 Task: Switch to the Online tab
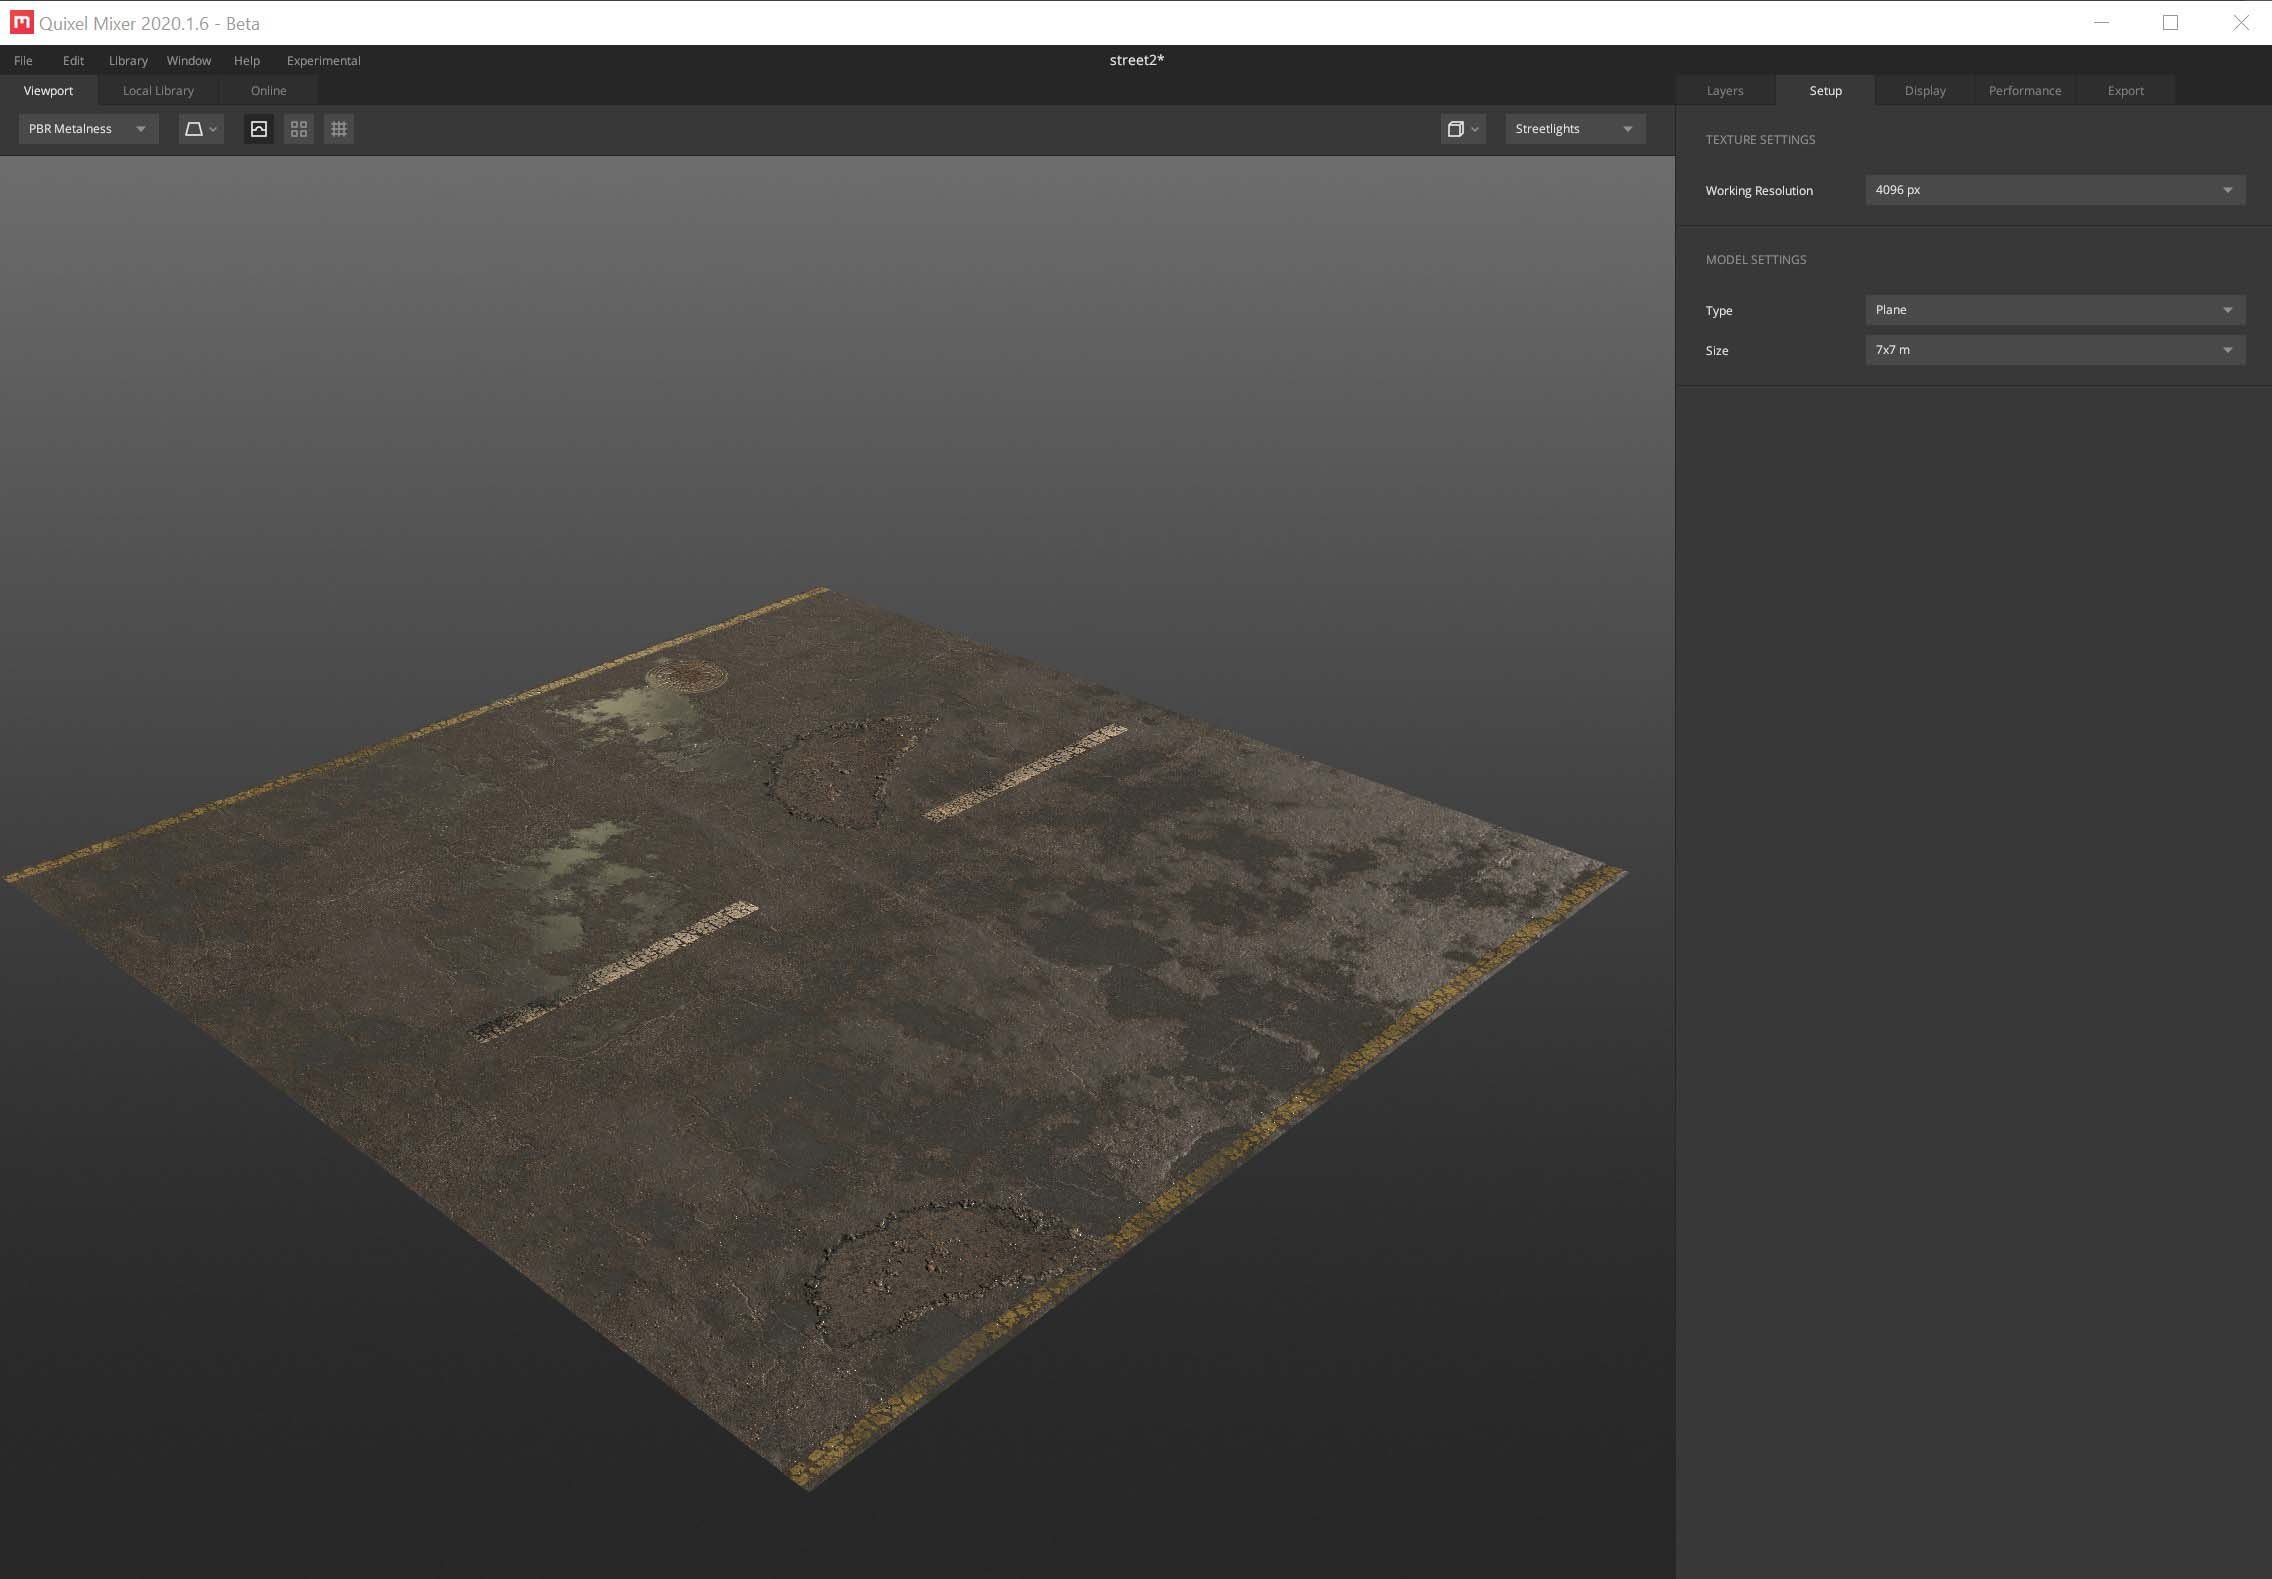[x=268, y=91]
